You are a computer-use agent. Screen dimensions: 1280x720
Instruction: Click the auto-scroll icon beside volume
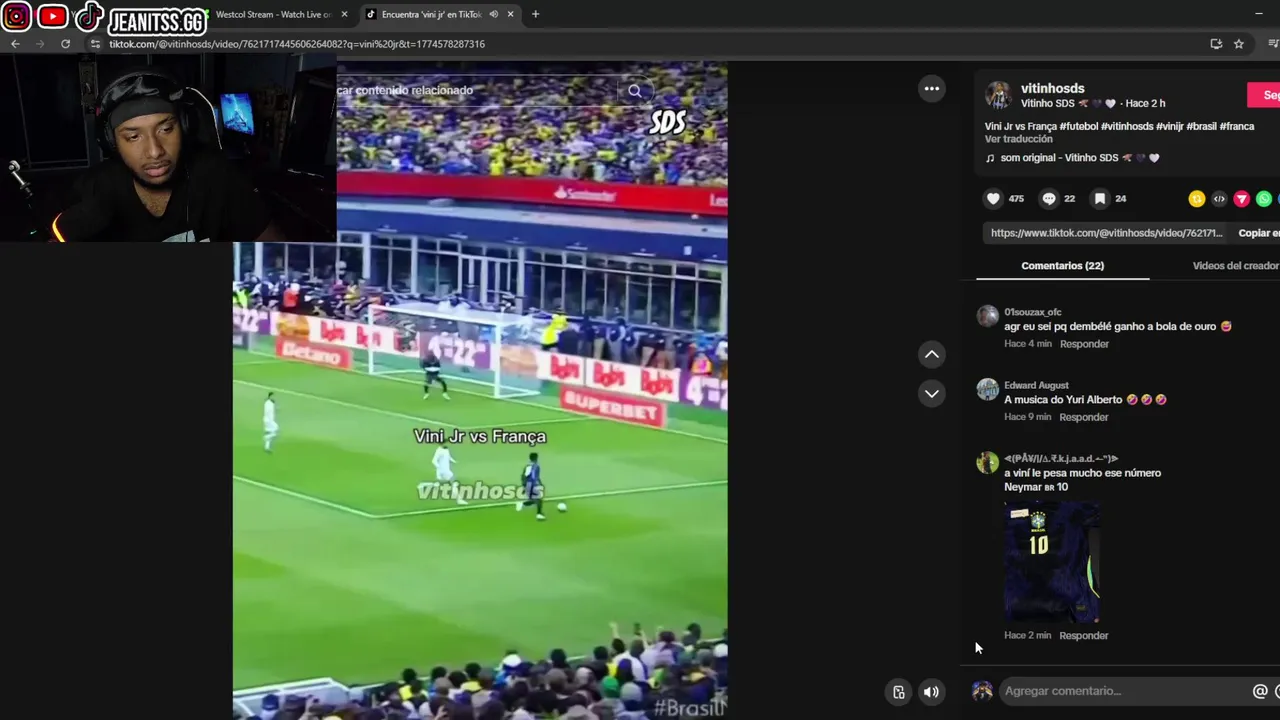point(899,692)
